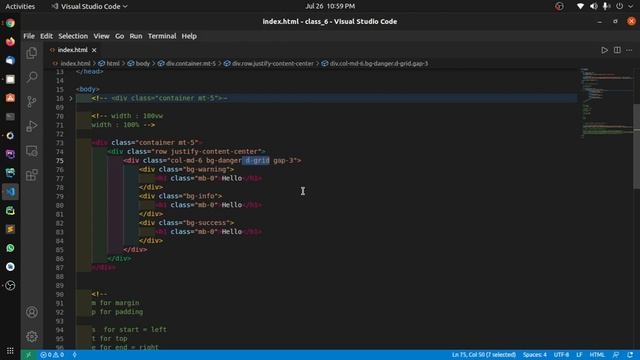Launch Google Chrome from the dock
The height and width of the screenshot is (360, 640).
click(10, 23)
